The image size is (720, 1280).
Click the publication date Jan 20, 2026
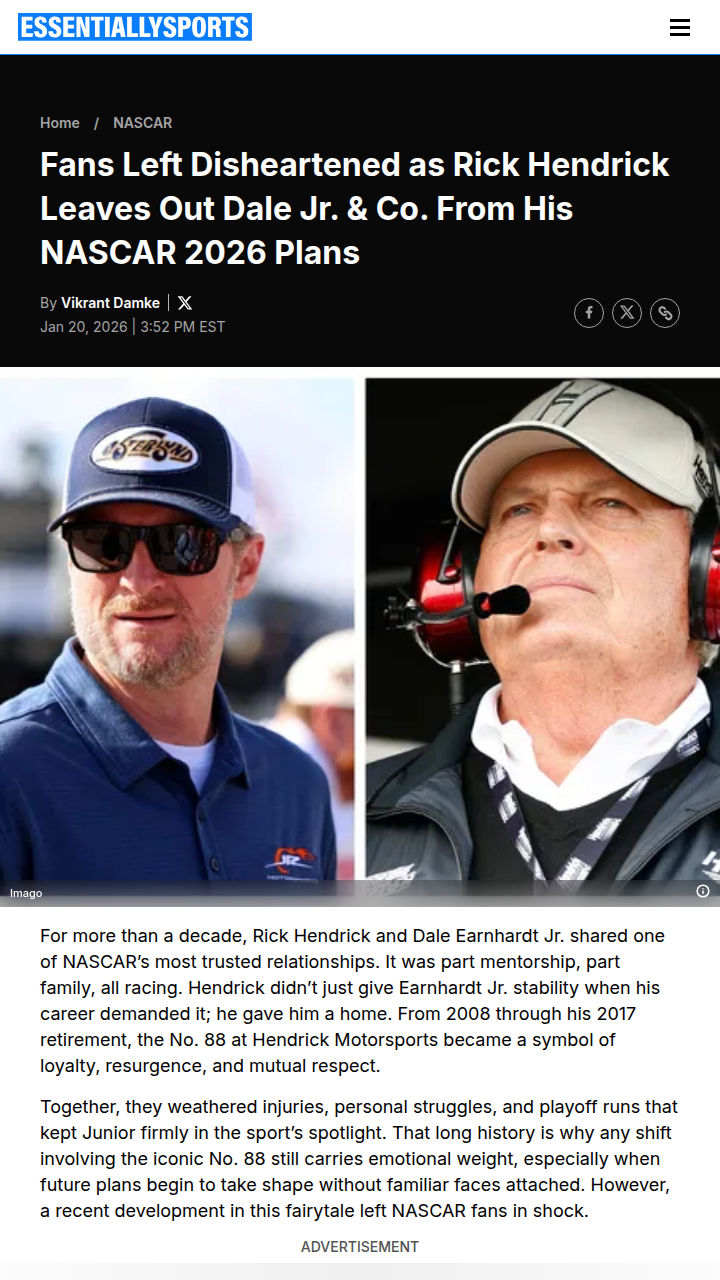84,327
